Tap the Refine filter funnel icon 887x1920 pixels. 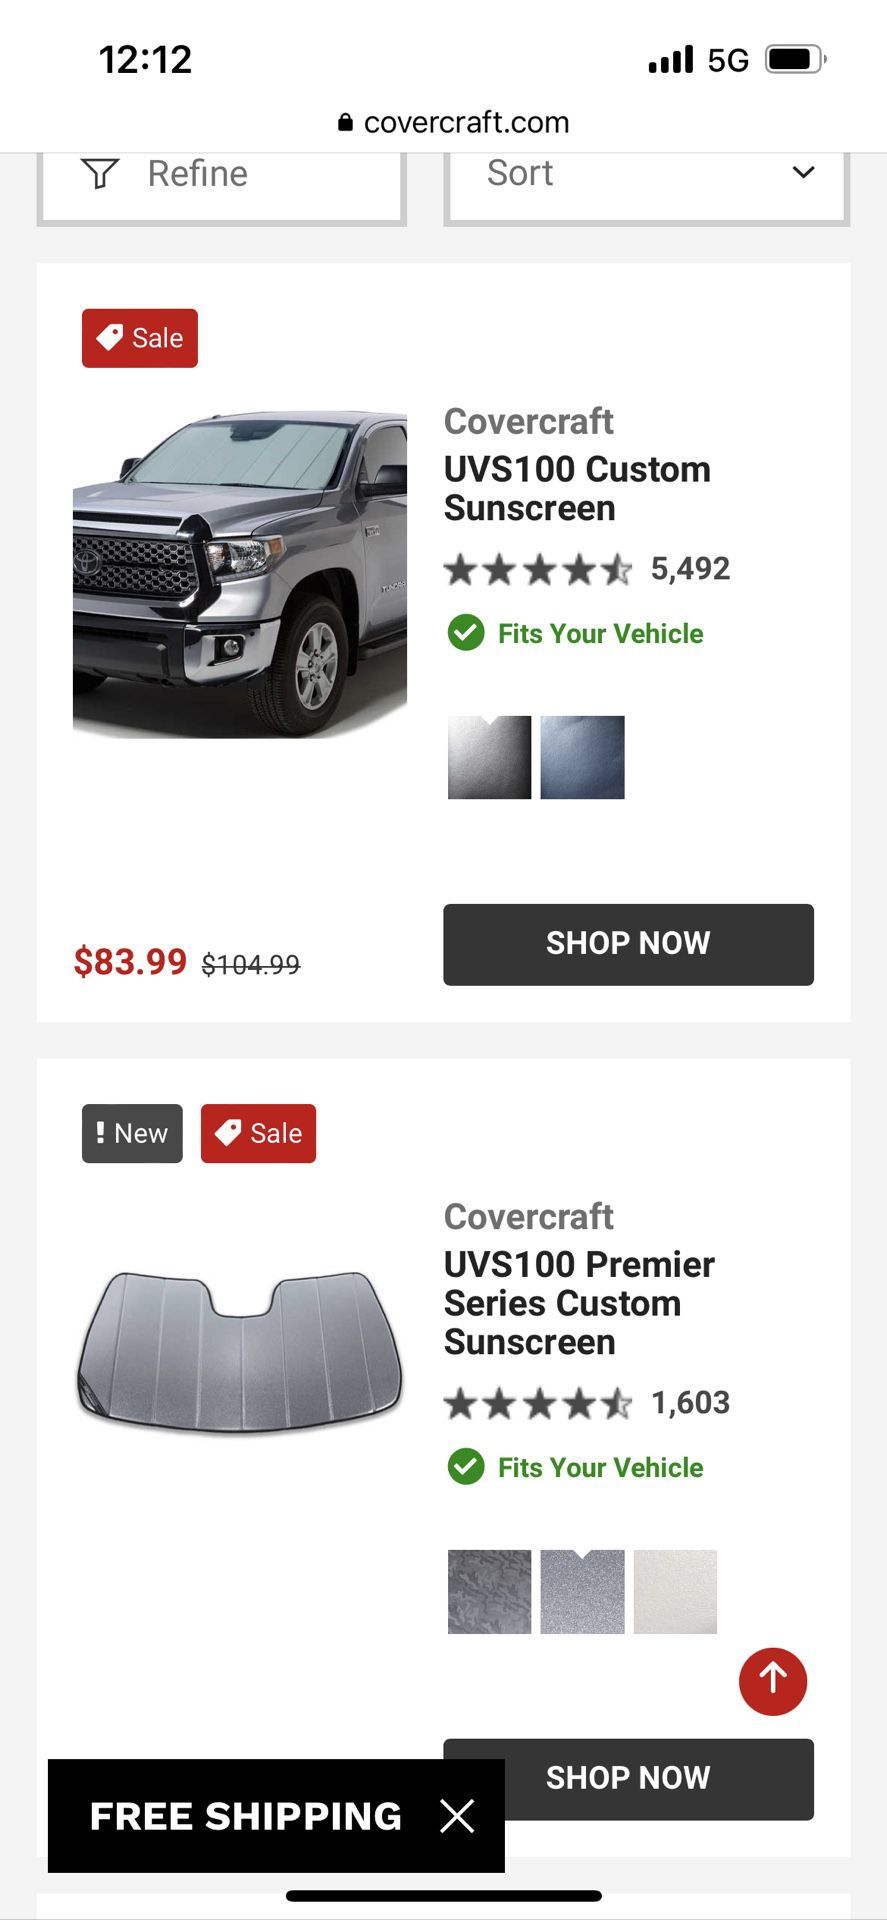click(100, 174)
